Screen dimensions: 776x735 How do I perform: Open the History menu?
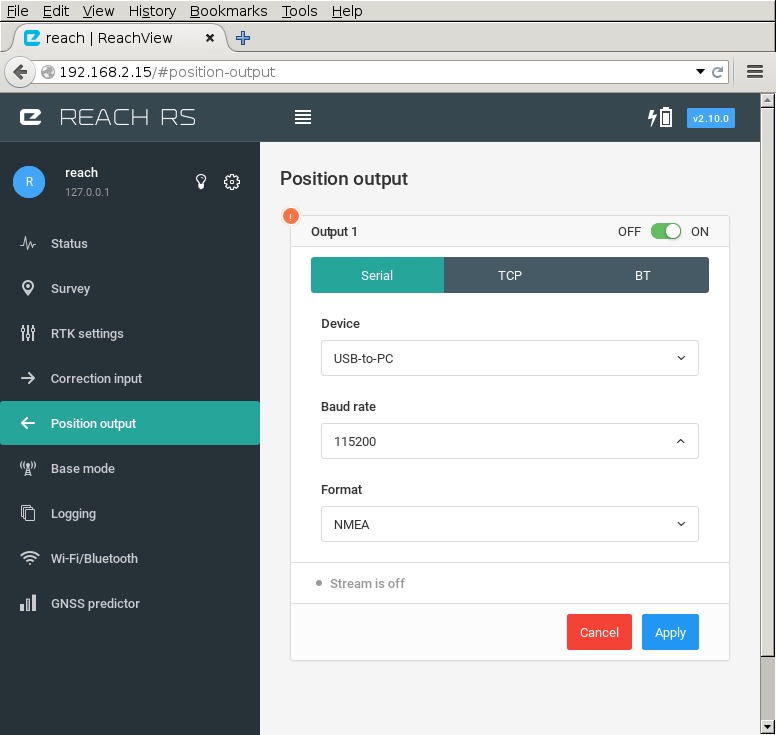[x=152, y=11]
